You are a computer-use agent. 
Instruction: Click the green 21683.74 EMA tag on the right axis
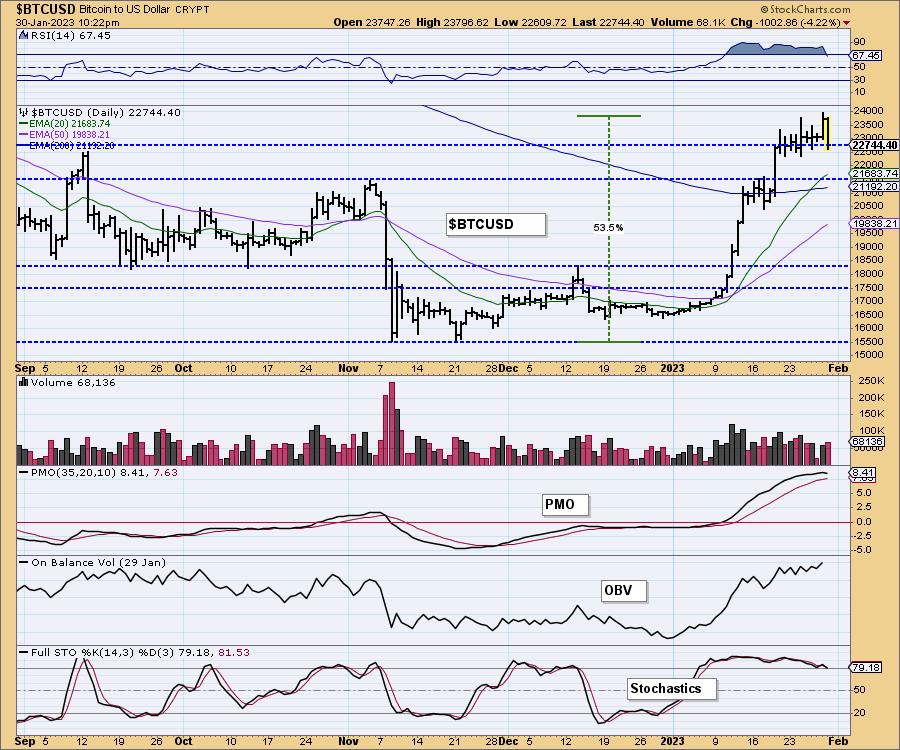(x=874, y=173)
